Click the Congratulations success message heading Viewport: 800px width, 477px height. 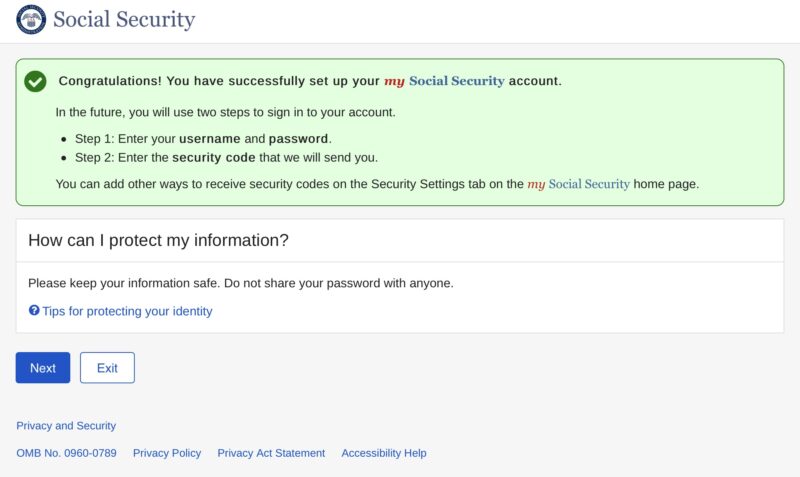[x=310, y=81]
